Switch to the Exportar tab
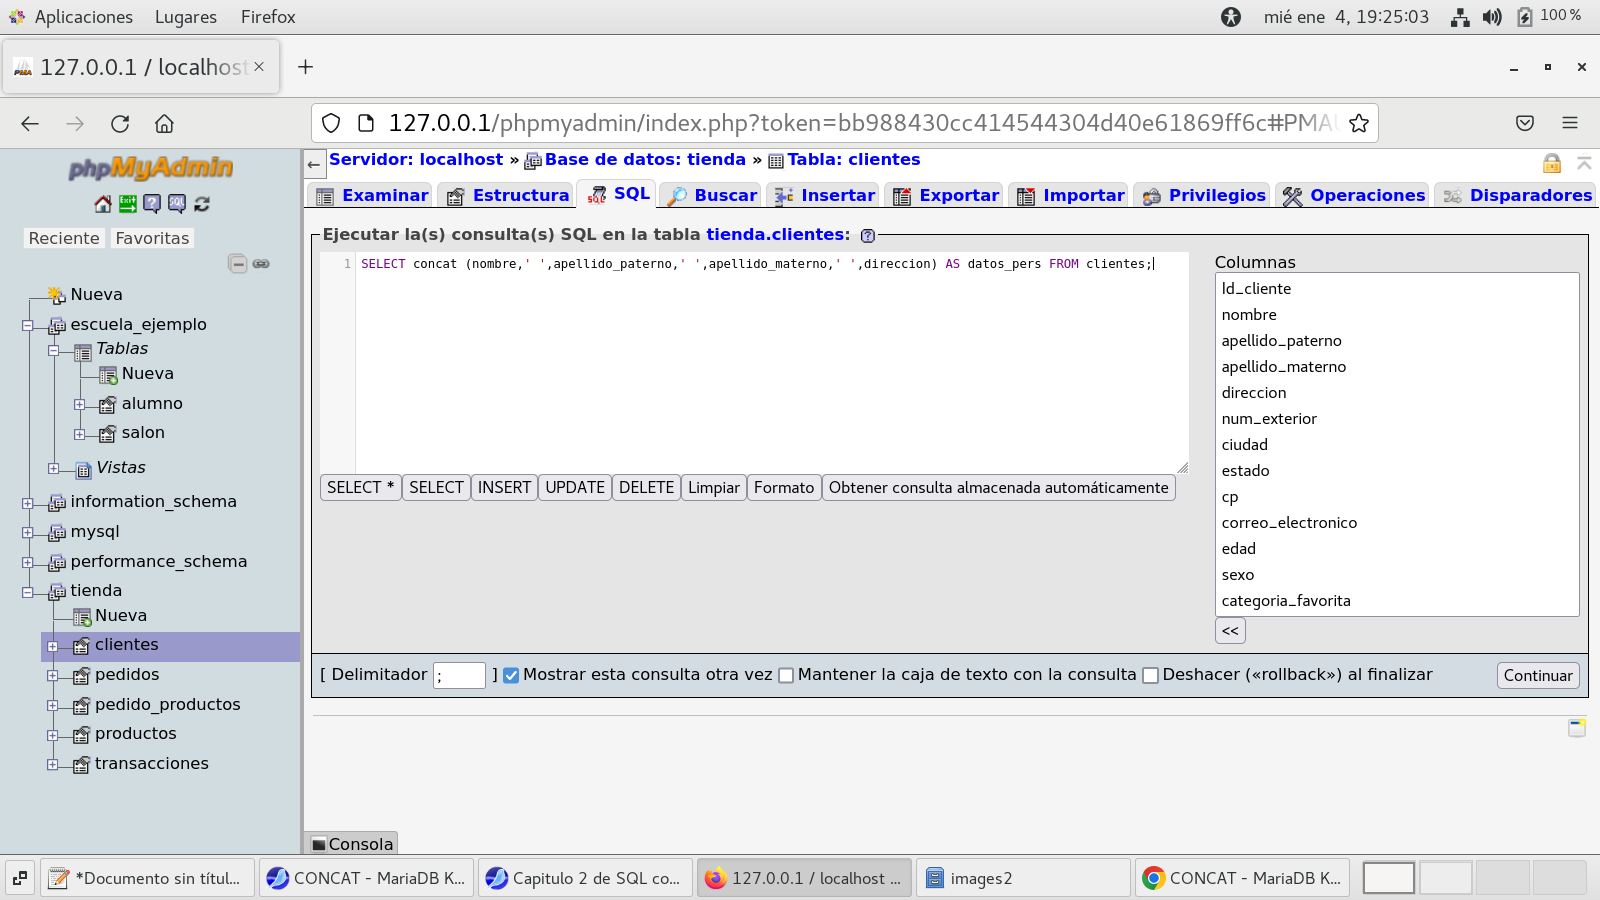The width and height of the screenshot is (1600, 900). coord(946,195)
